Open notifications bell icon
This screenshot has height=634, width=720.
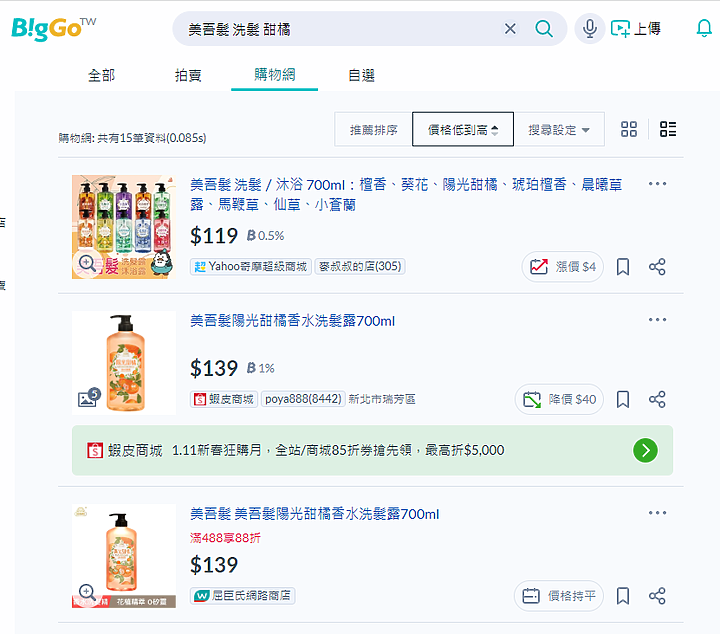coord(703,28)
